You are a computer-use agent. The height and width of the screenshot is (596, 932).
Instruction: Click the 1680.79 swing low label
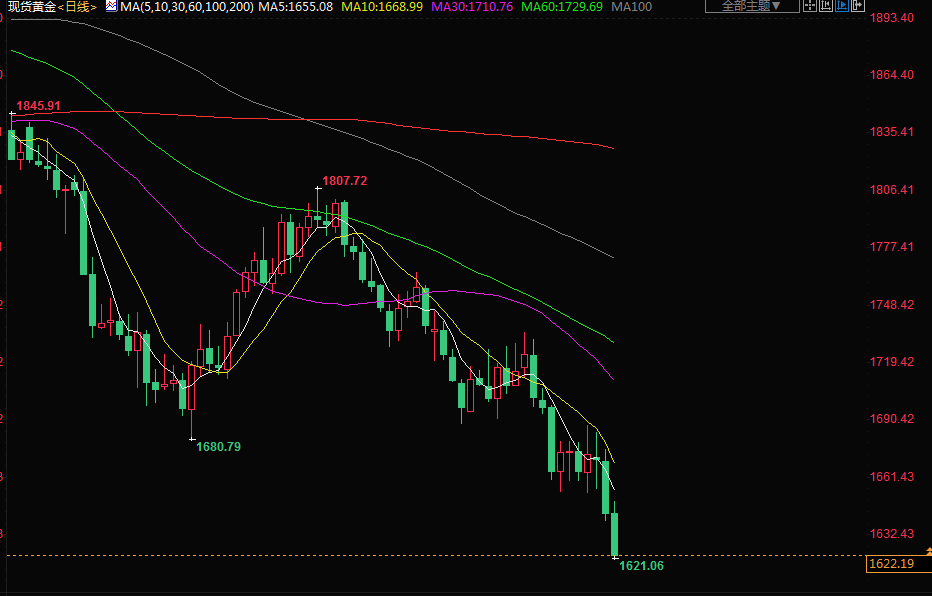[218, 446]
